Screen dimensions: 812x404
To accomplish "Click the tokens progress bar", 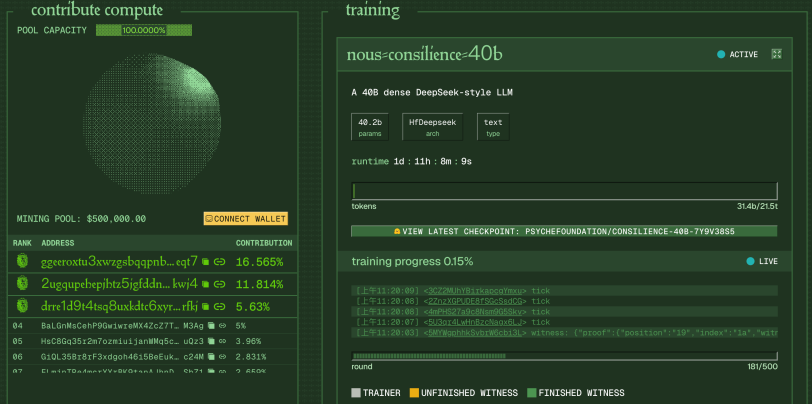I will point(564,191).
